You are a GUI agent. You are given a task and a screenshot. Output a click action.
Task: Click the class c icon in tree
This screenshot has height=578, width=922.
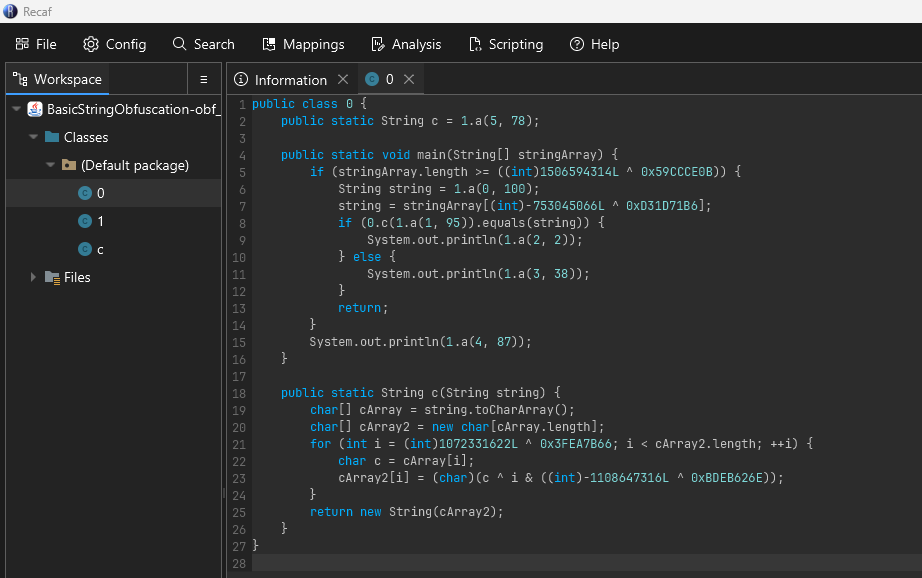[x=85, y=249]
